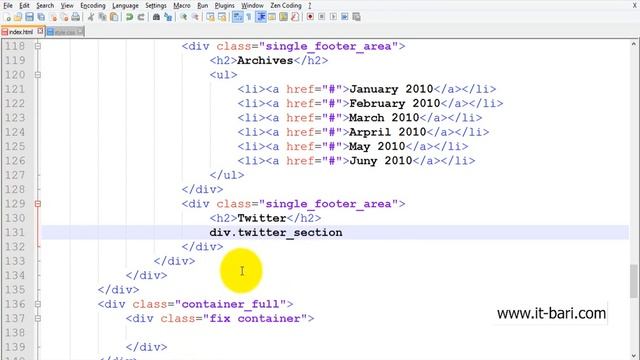
Task: Open the ? help menu
Action: coord(309,6)
